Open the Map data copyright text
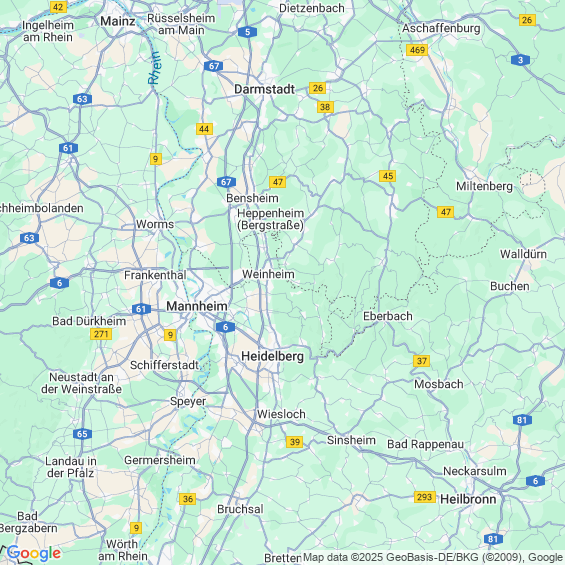This screenshot has height=565, width=565. (x=433, y=557)
